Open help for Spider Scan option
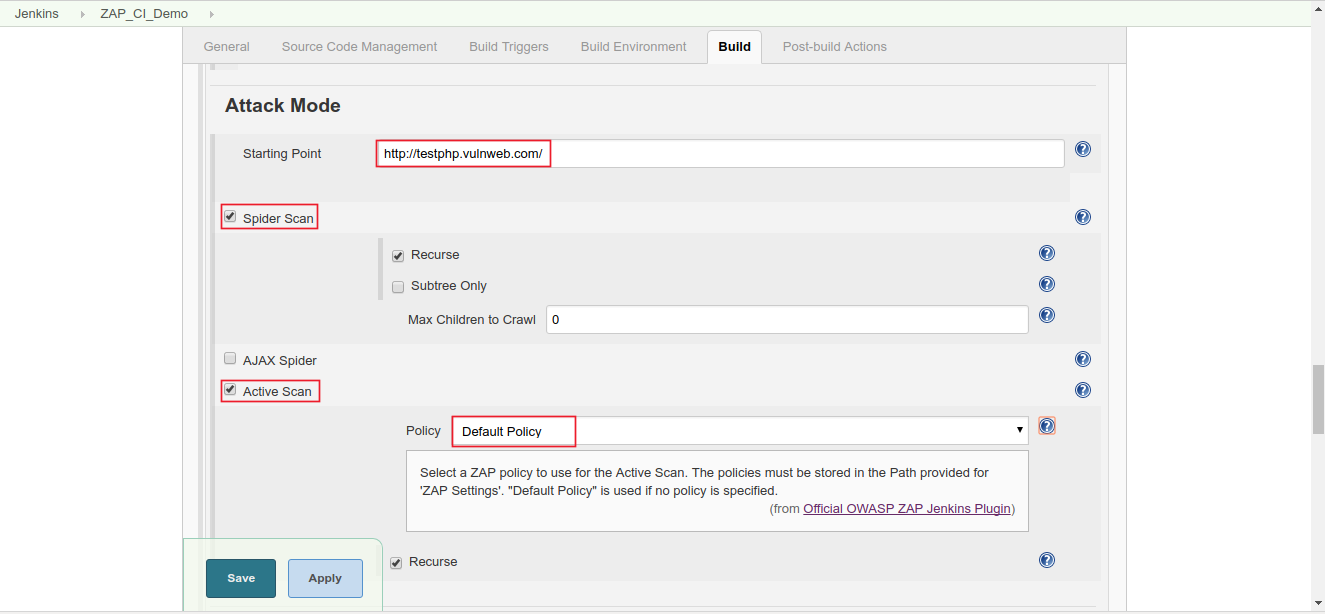 pyautogui.click(x=1083, y=216)
